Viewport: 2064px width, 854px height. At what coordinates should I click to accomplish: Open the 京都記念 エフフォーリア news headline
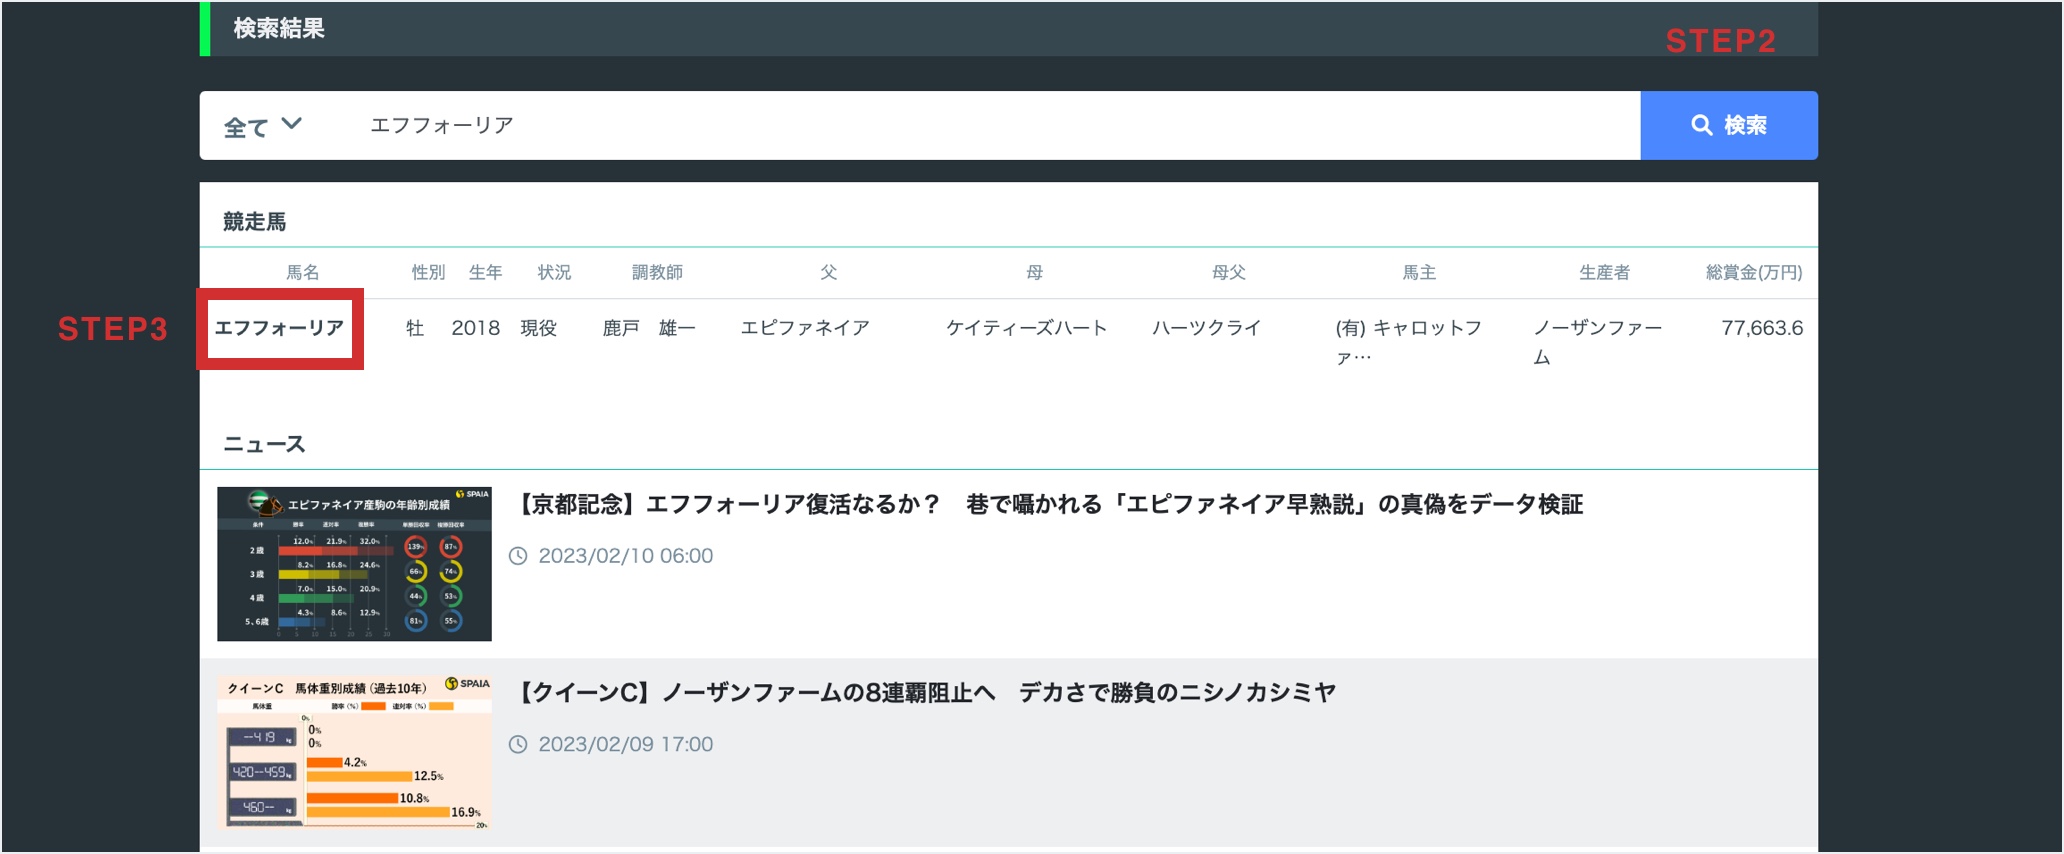1049,504
